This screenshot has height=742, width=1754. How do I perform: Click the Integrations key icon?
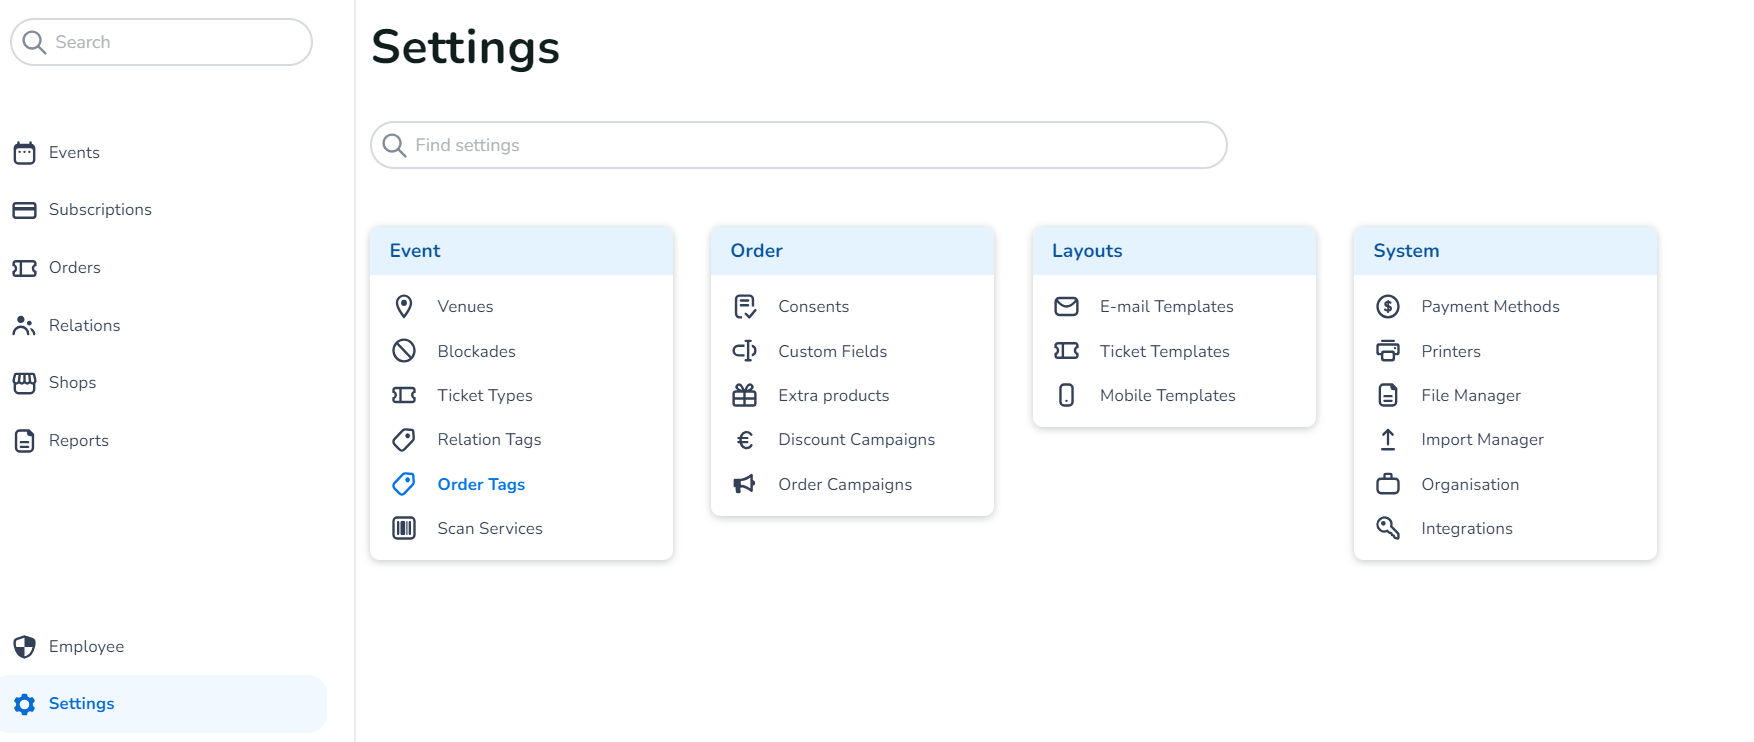point(1388,528)
